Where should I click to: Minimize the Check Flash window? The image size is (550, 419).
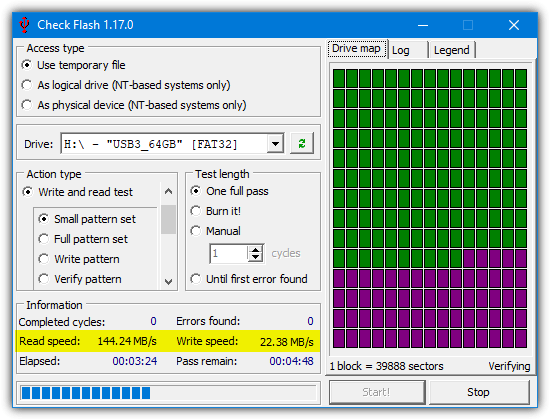pos(423,25)
